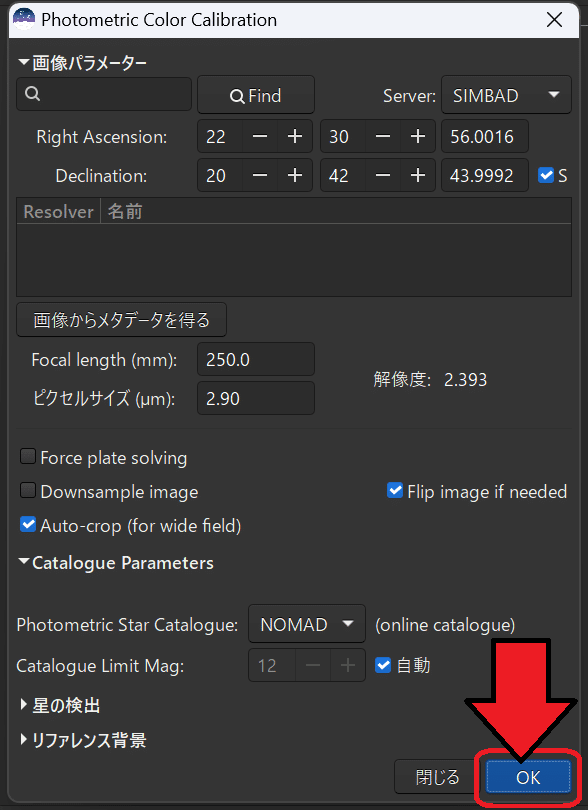The height and width of the screenshot is (810, 588).
Task: Disable Auto-crop for wide field
Action: (27, 525)
